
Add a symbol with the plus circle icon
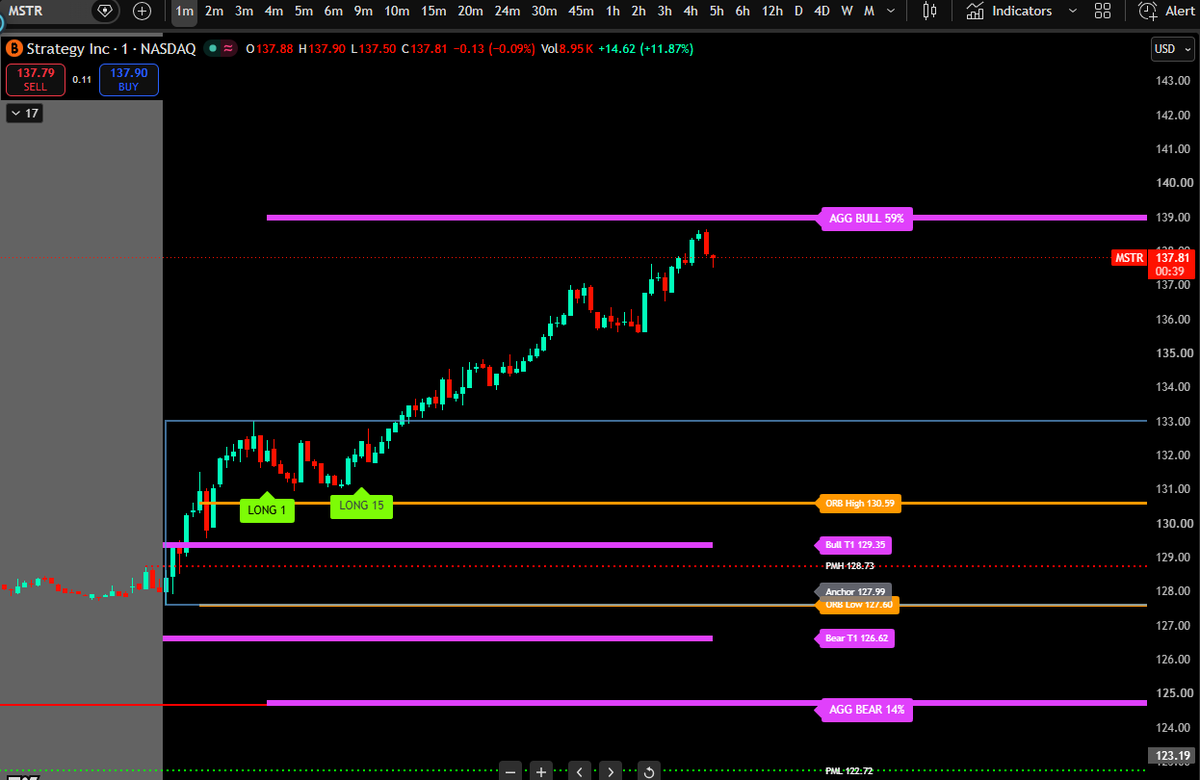click(142, 11)
